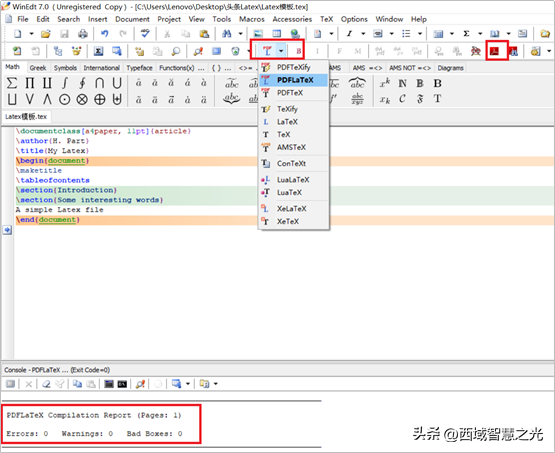This screenshot has width=555, height=453.
Task: Click the Sigma math icon in toolbar
Action: pos(467,34)
